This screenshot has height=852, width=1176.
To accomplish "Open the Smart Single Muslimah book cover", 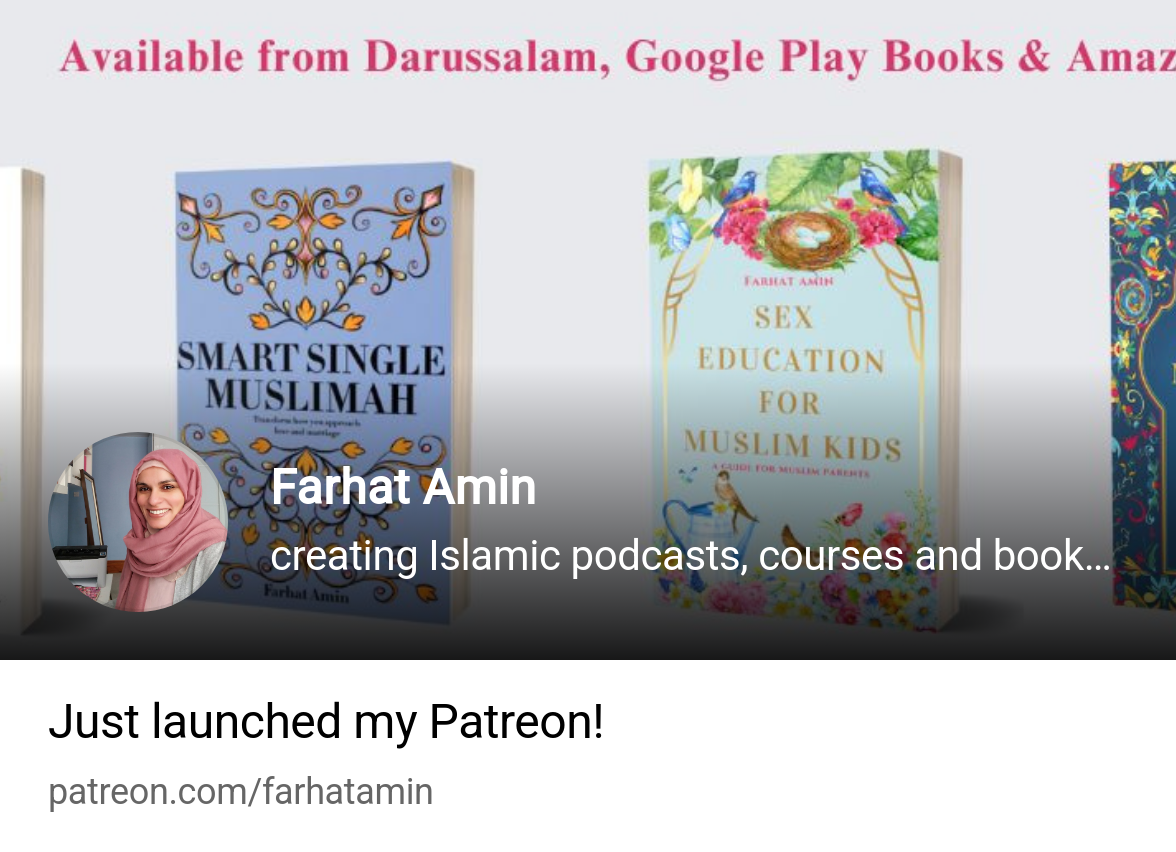I will click(x=324, y=392).
